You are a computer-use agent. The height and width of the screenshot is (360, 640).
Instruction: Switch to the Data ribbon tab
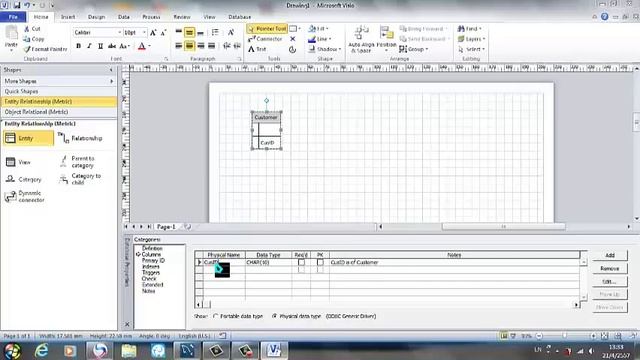(124, 17)
